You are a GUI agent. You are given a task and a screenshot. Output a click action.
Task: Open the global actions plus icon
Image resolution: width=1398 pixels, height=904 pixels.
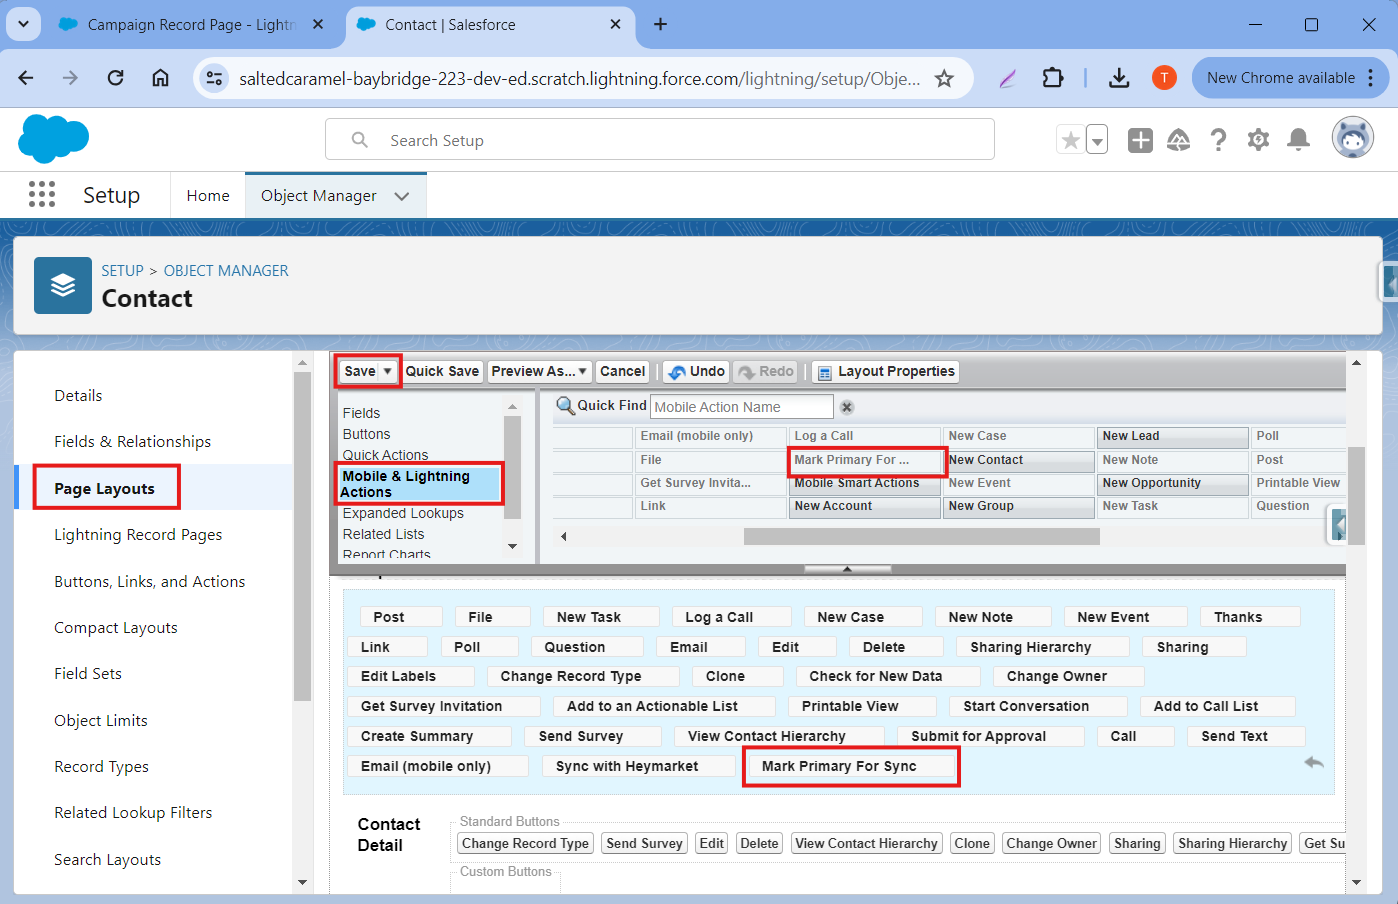[x=1140, y=141]
